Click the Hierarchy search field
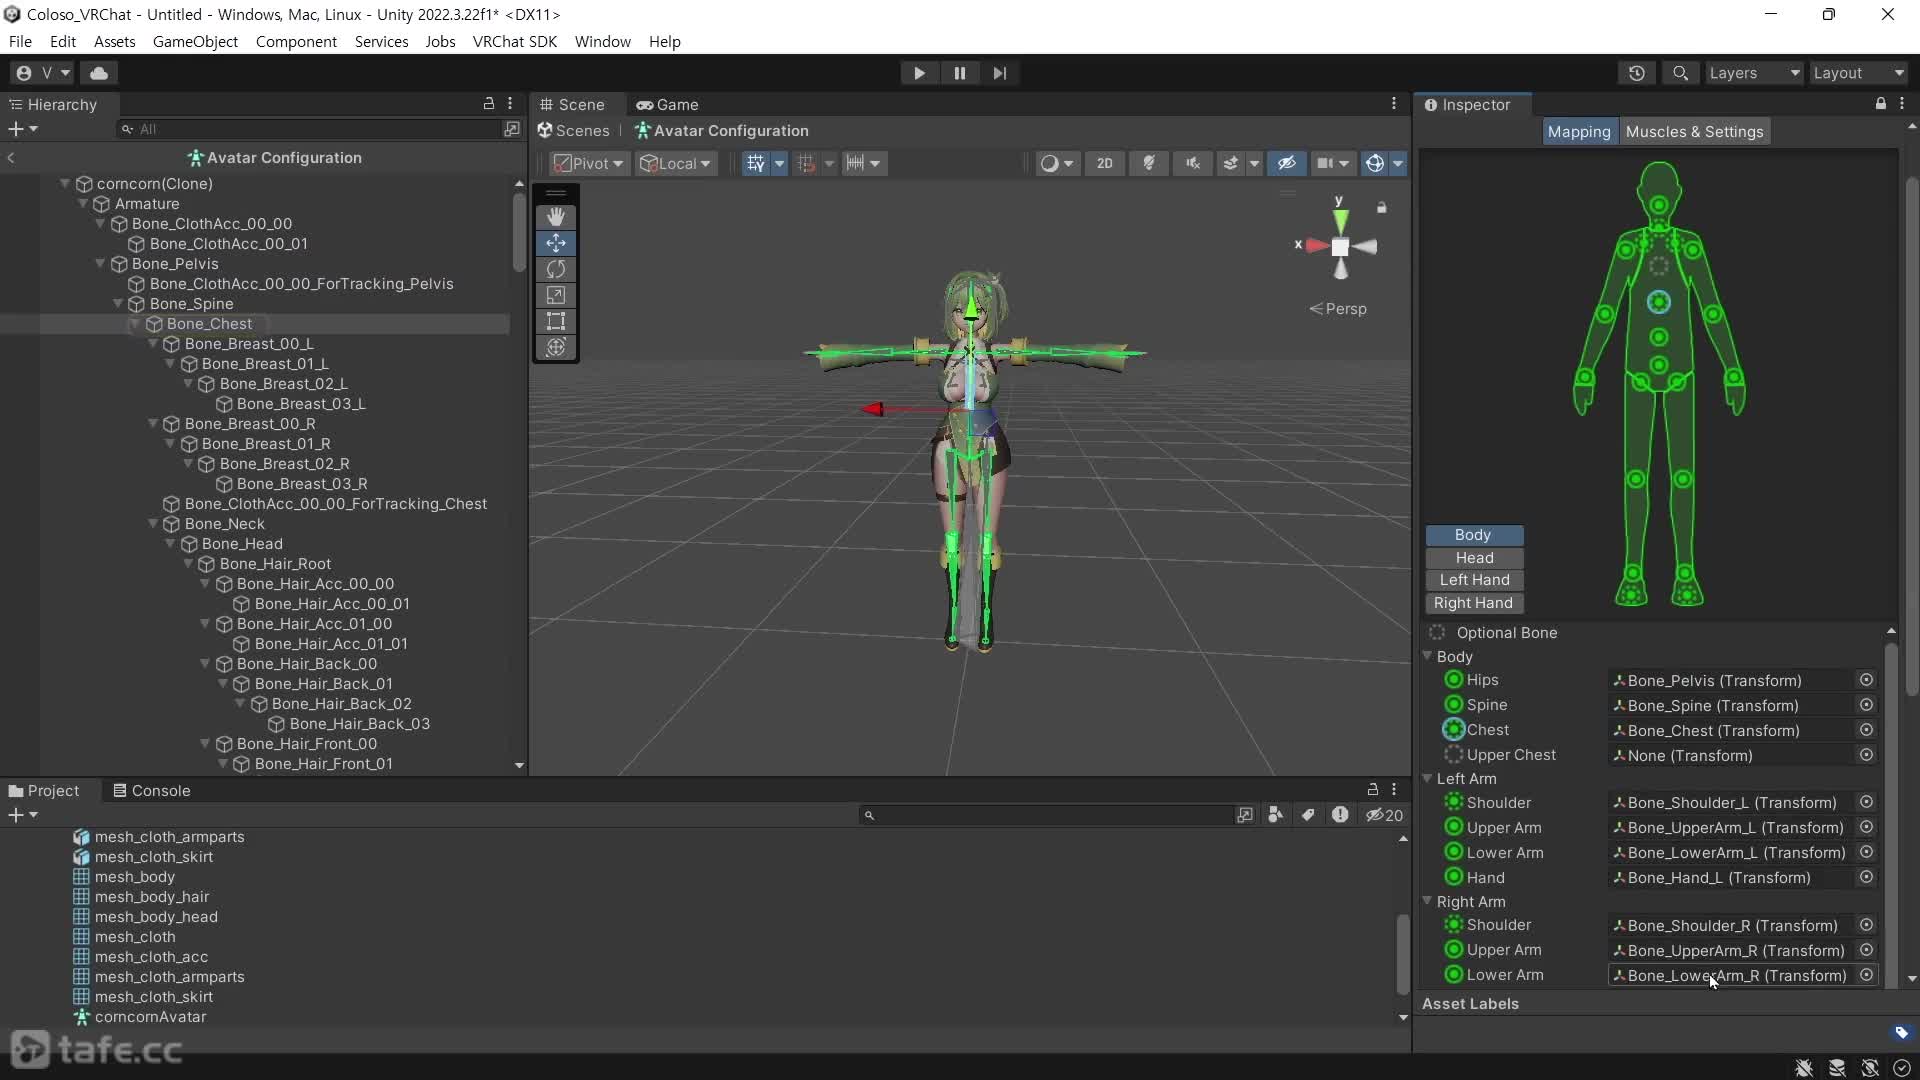 [310, 129]
